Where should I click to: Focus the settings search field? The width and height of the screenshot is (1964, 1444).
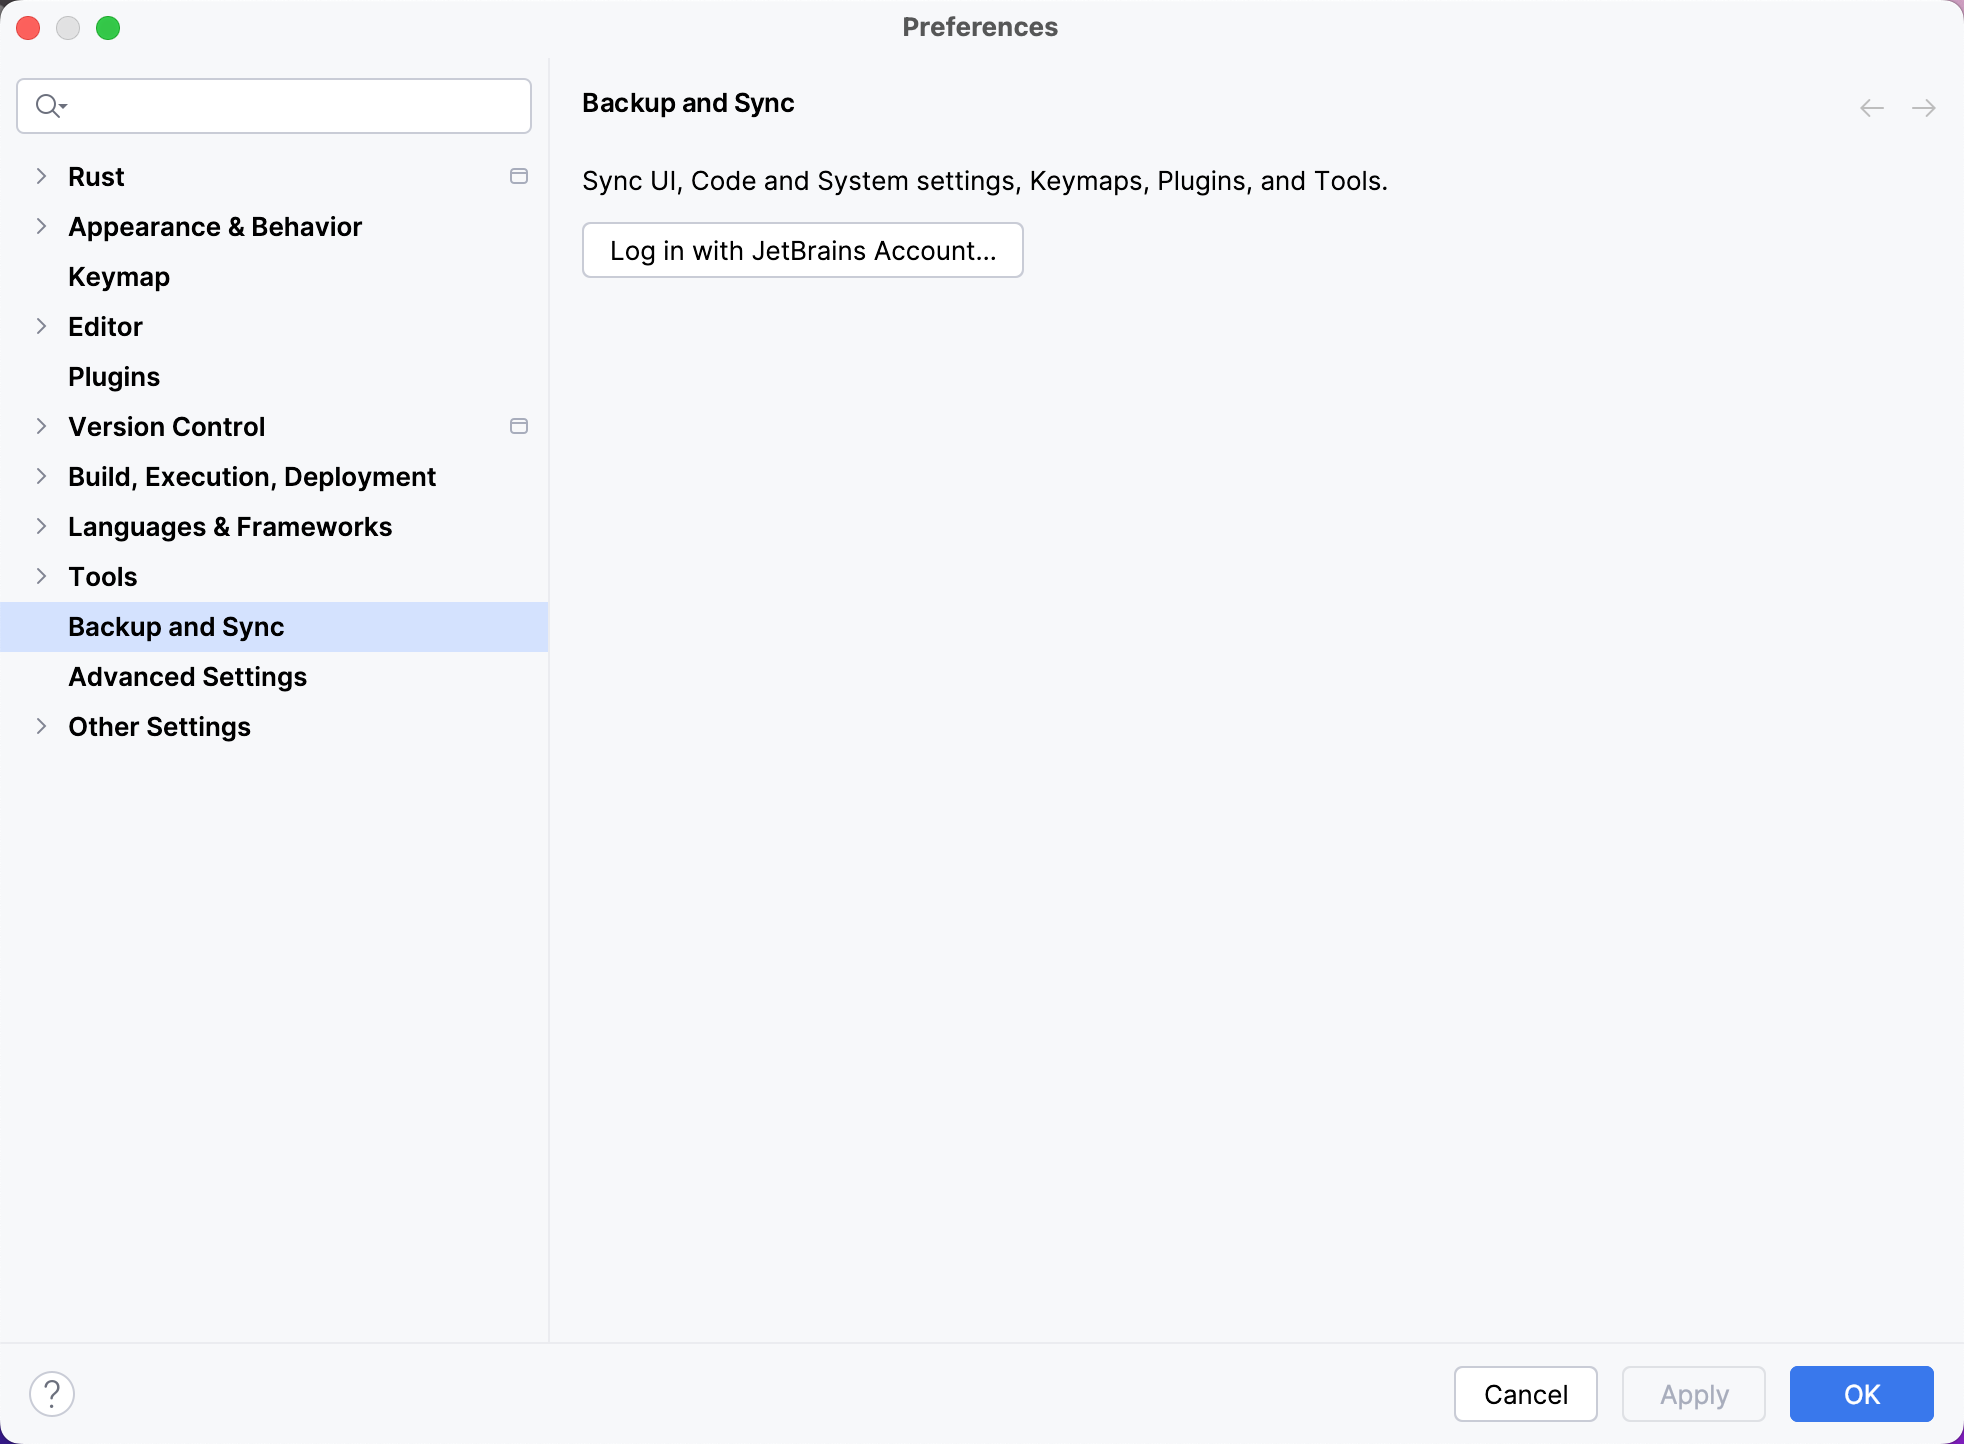(274, 106)
